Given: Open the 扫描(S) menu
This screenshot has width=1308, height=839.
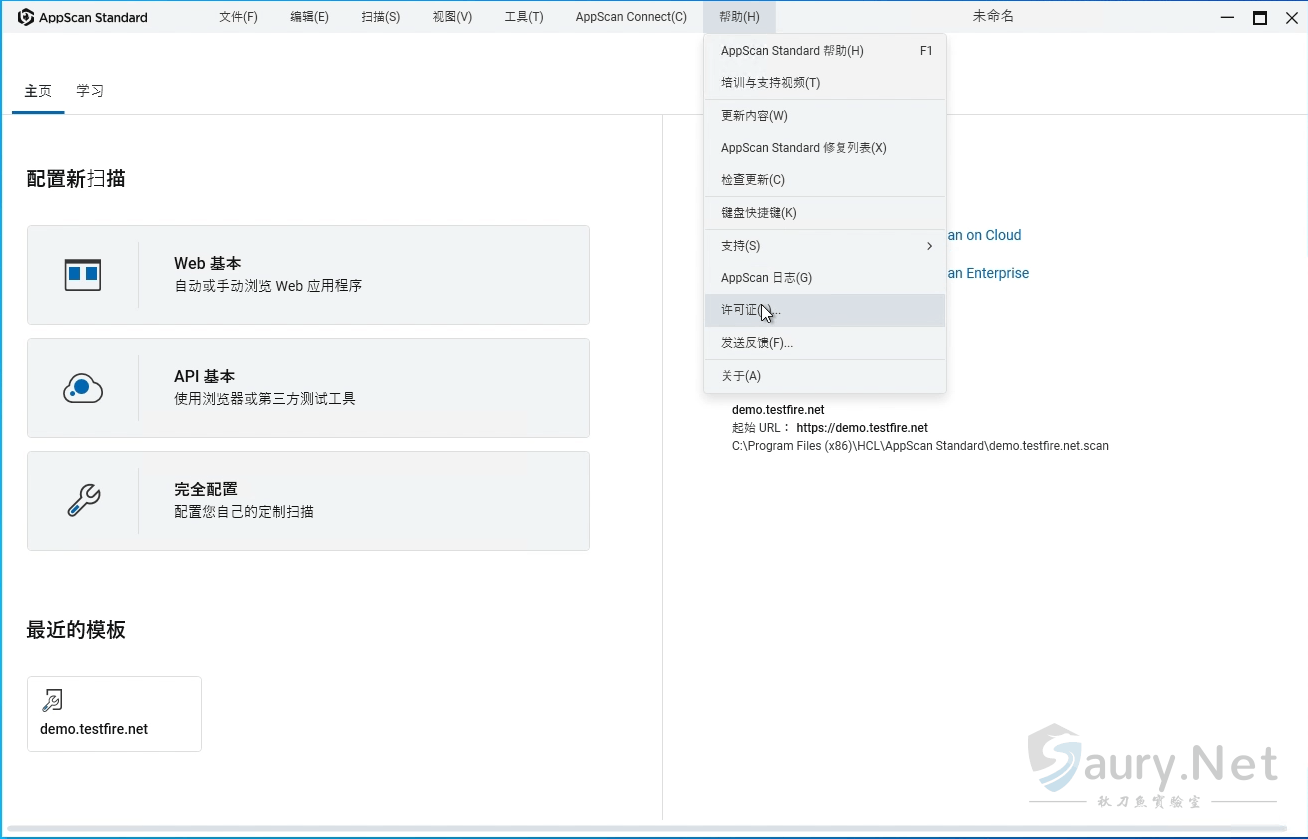Looking at the screenshot, I should (x=380, y=16).
